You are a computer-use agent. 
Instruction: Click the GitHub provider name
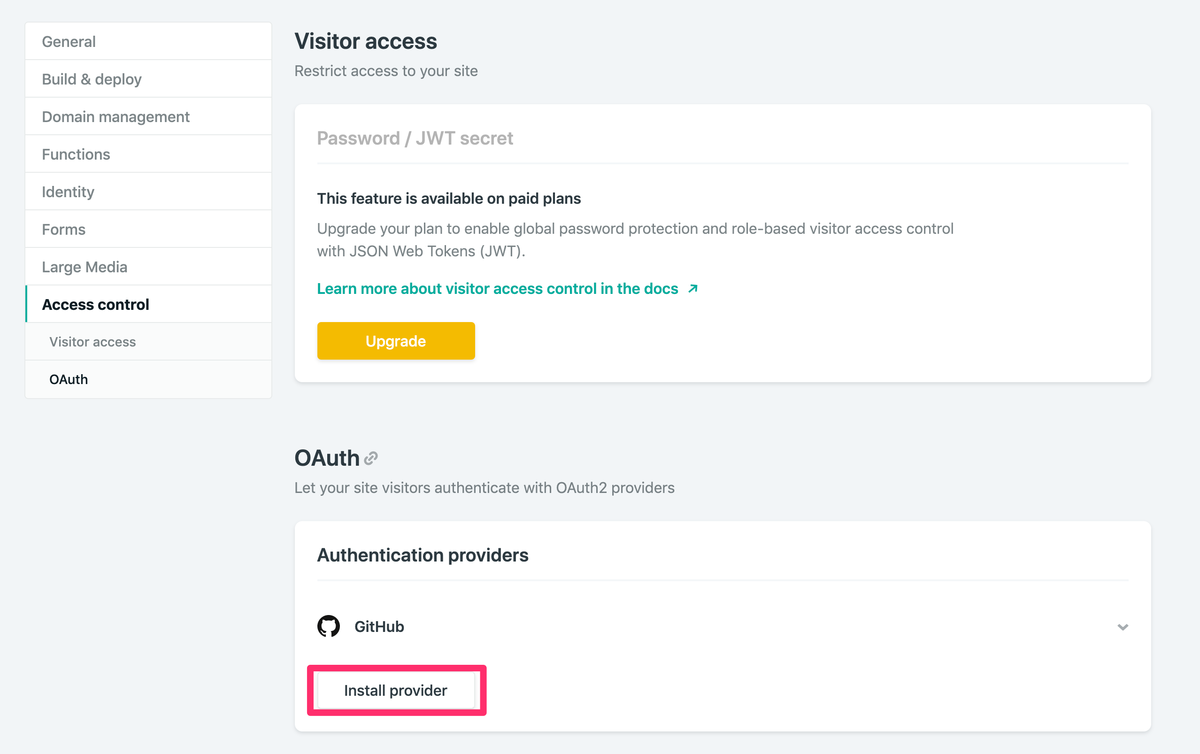[x=379, y=627]
